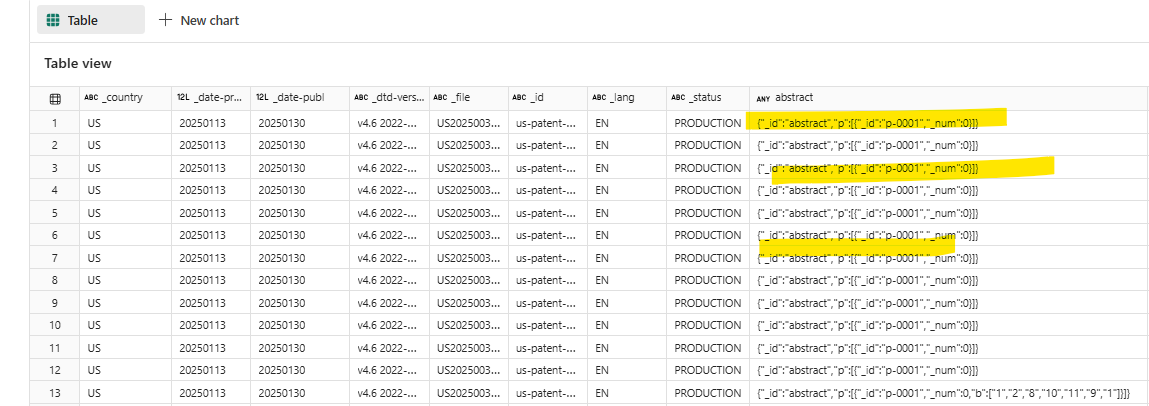
Task: Click the ABC type icon of _country
Action: tap(91, 97)
